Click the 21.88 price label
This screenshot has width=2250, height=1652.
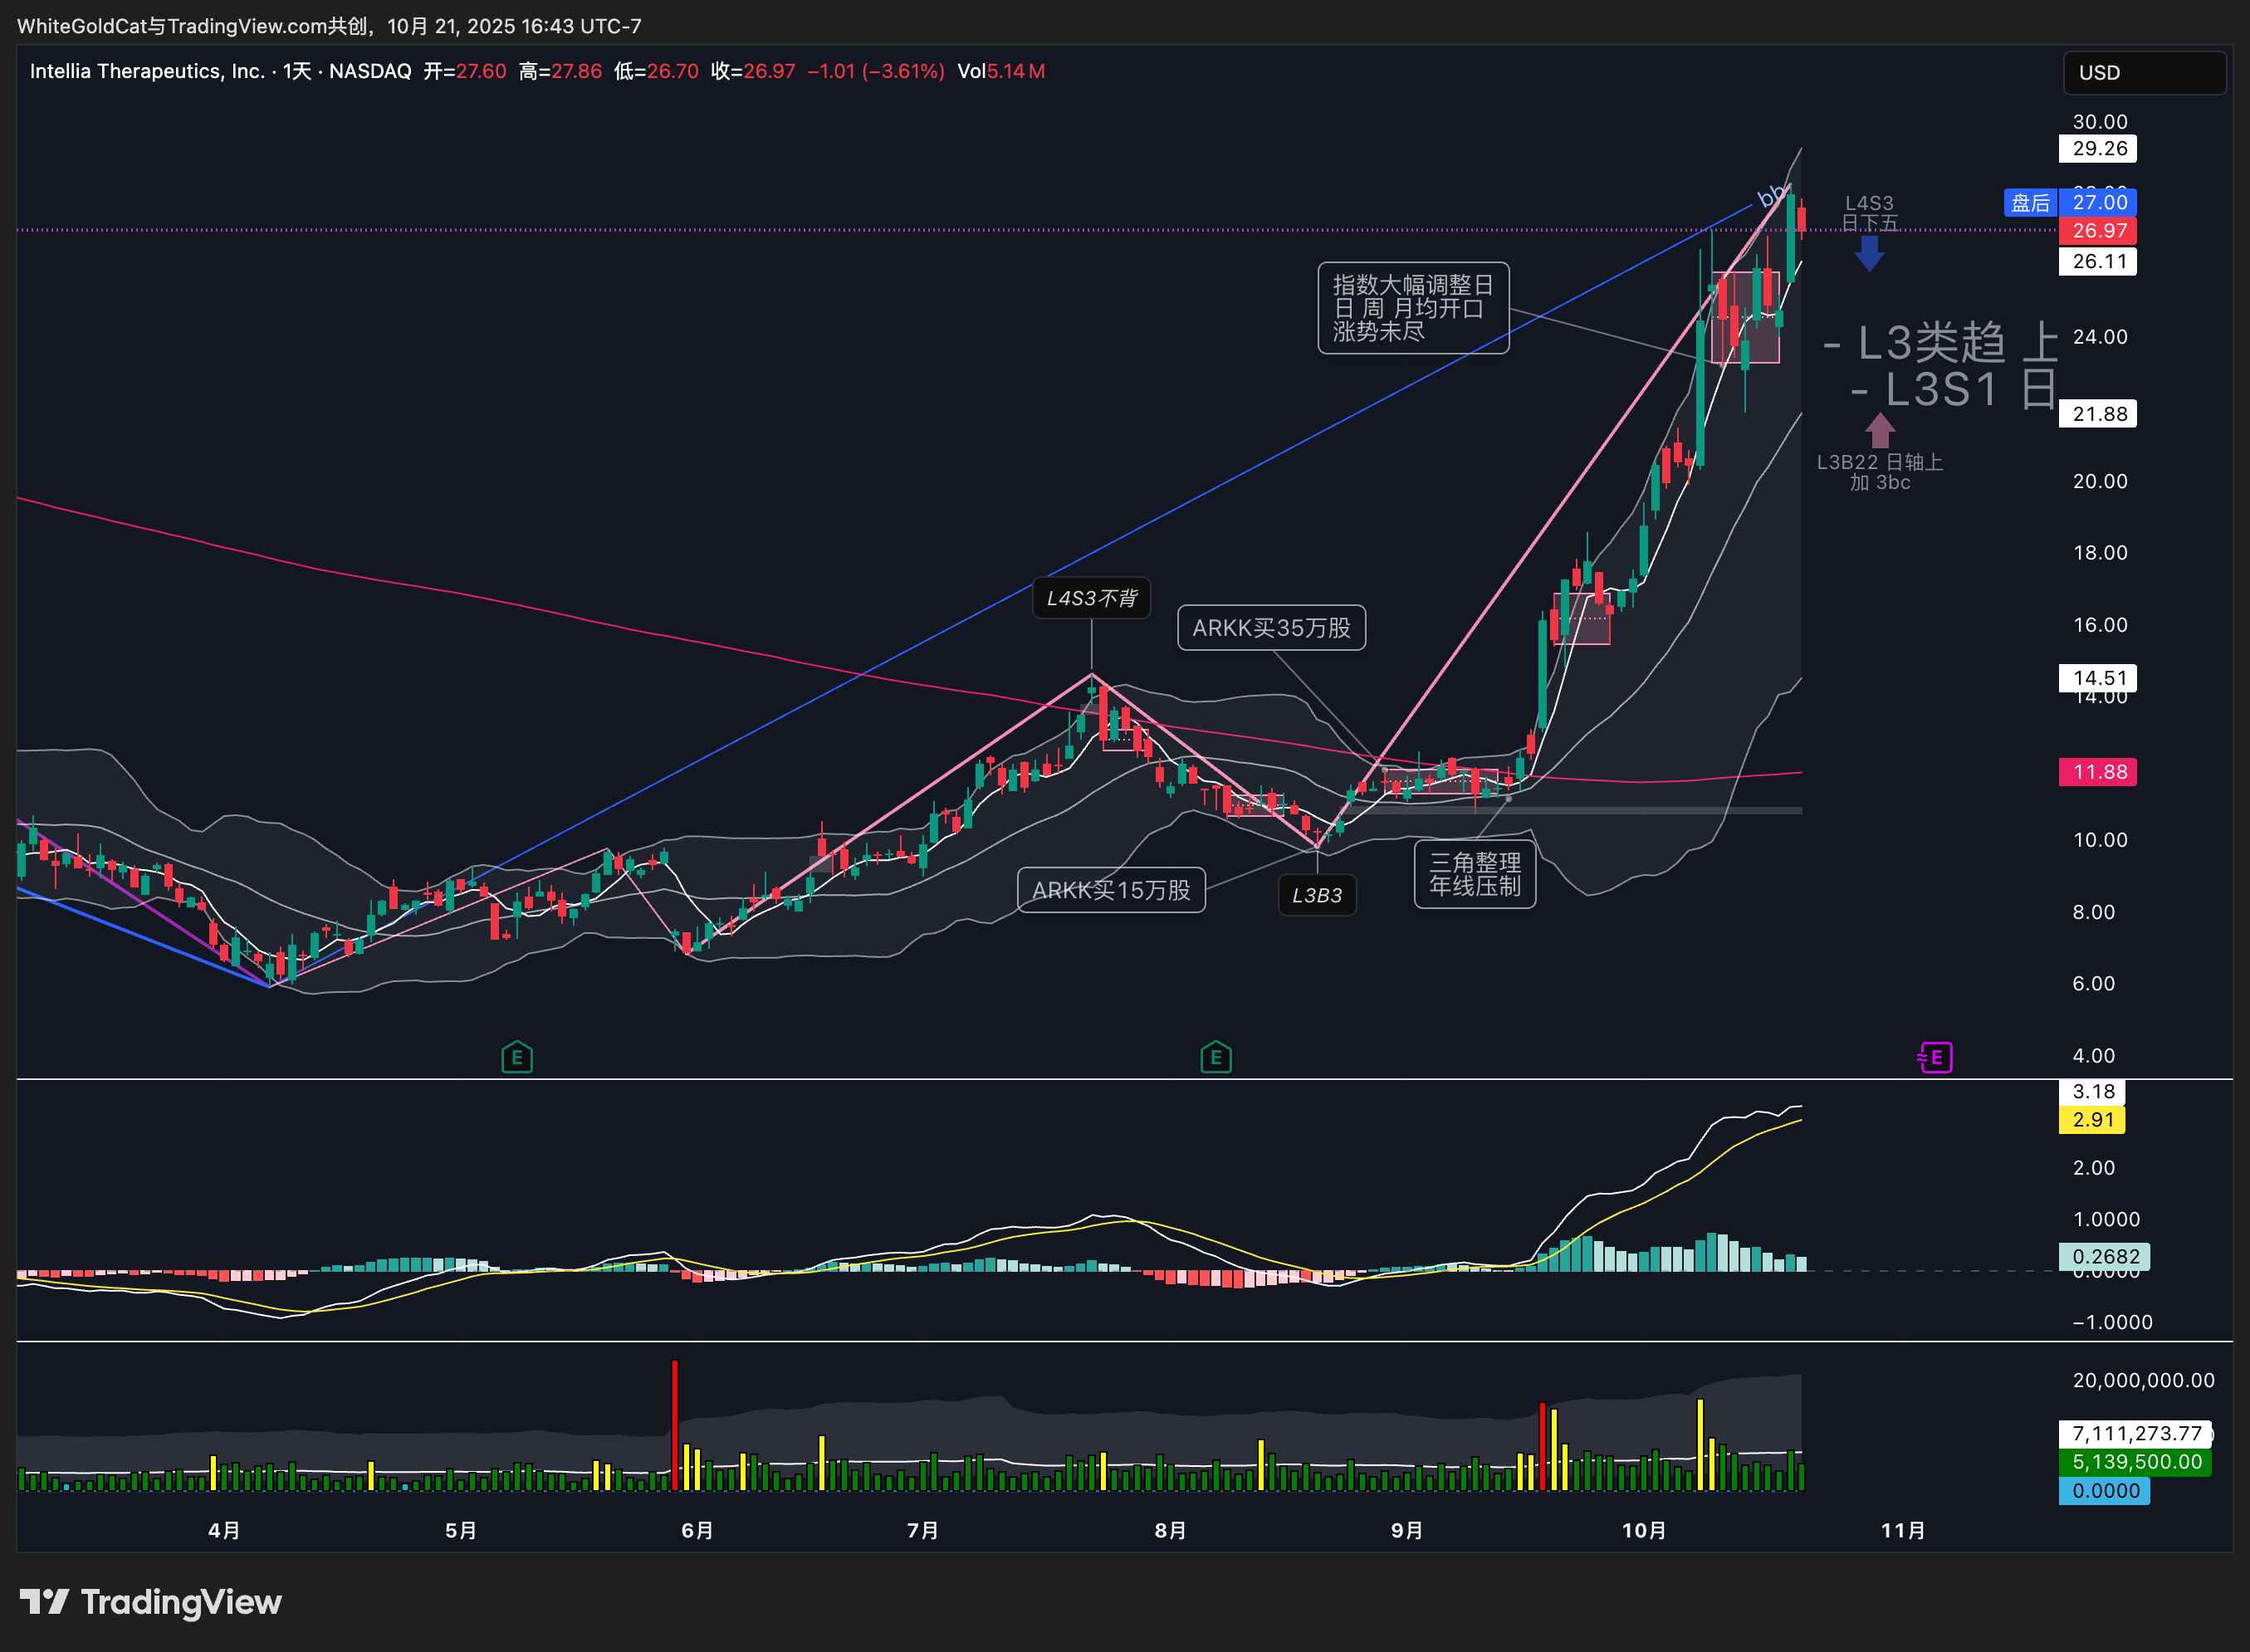(2098, 414)
